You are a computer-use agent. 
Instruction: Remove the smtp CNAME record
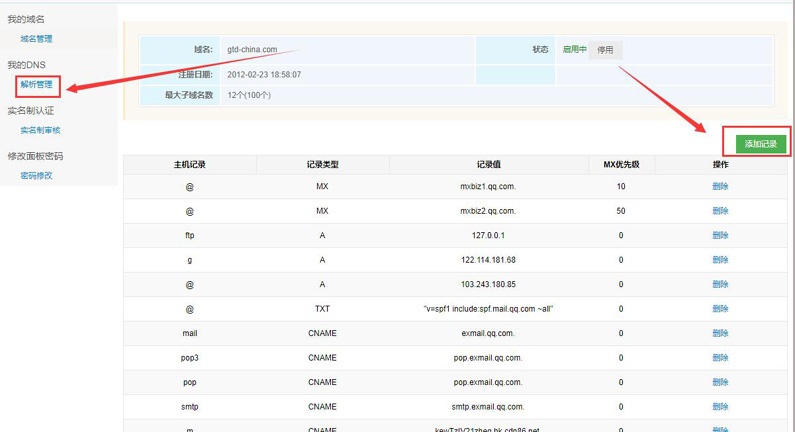pos(720,407)
